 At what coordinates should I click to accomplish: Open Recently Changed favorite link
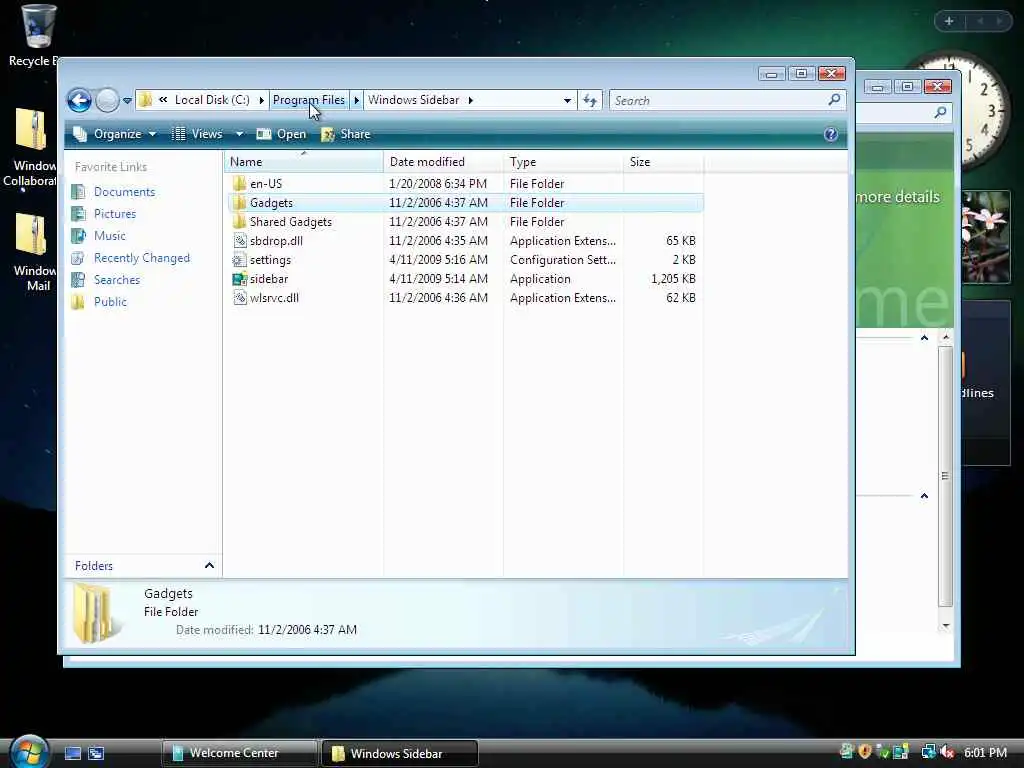click(x=142, y=258)
